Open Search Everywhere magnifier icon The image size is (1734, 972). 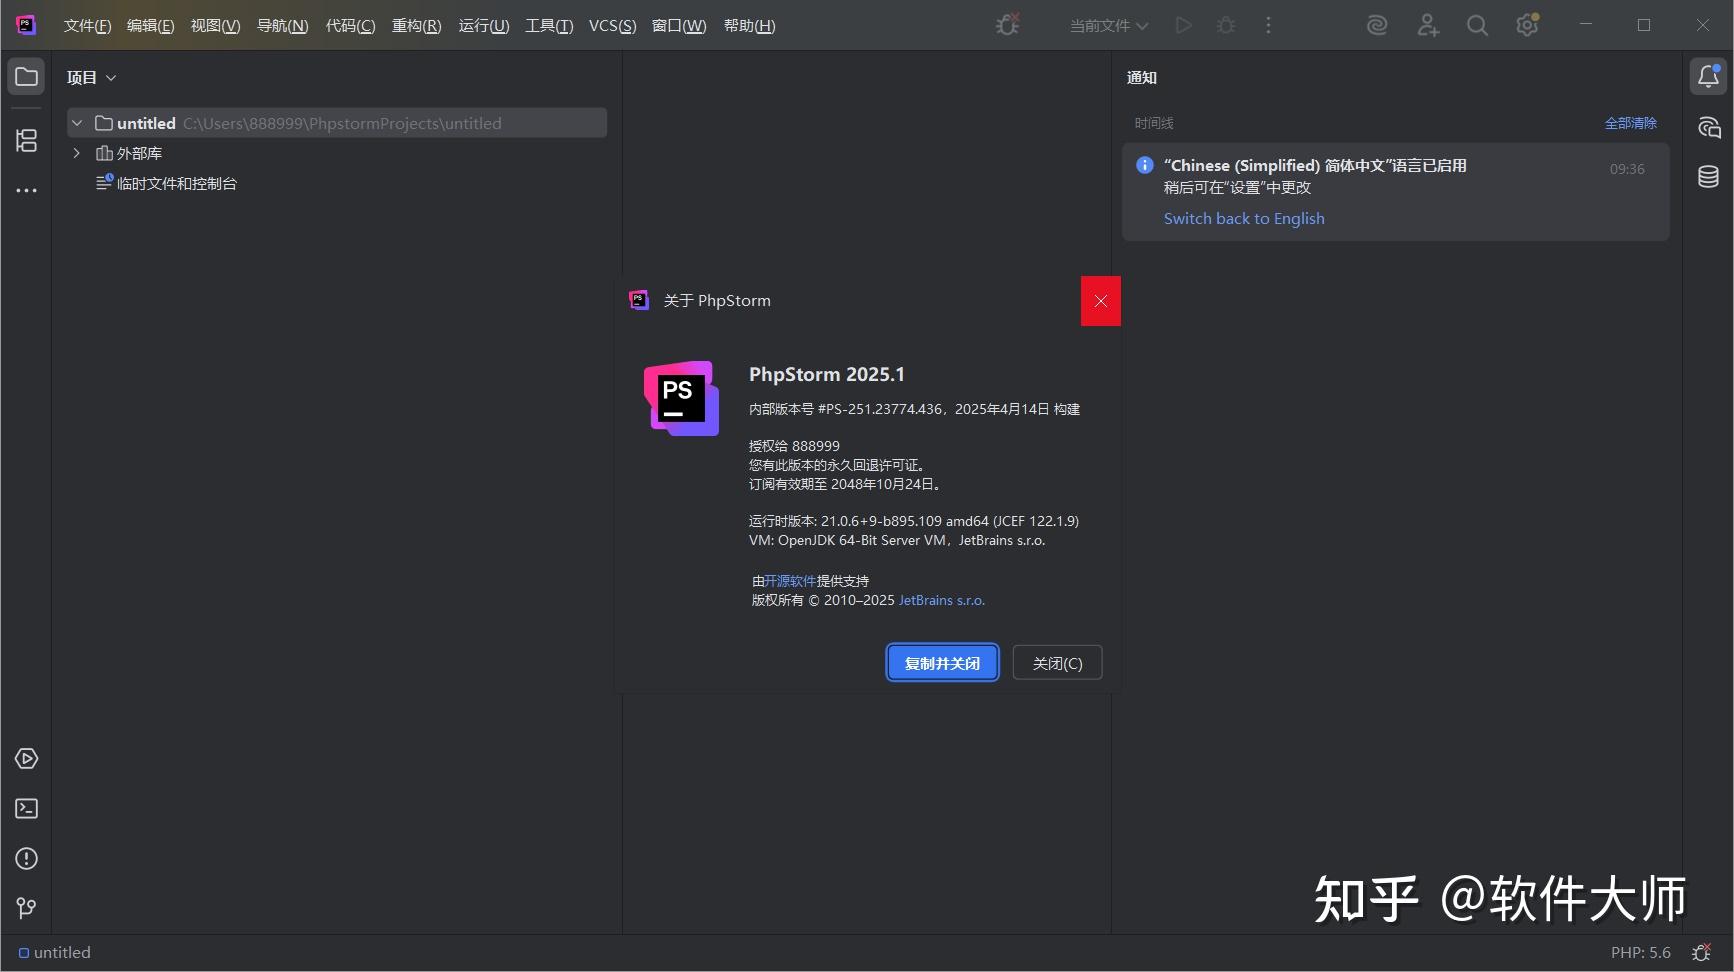point(1477,25)
